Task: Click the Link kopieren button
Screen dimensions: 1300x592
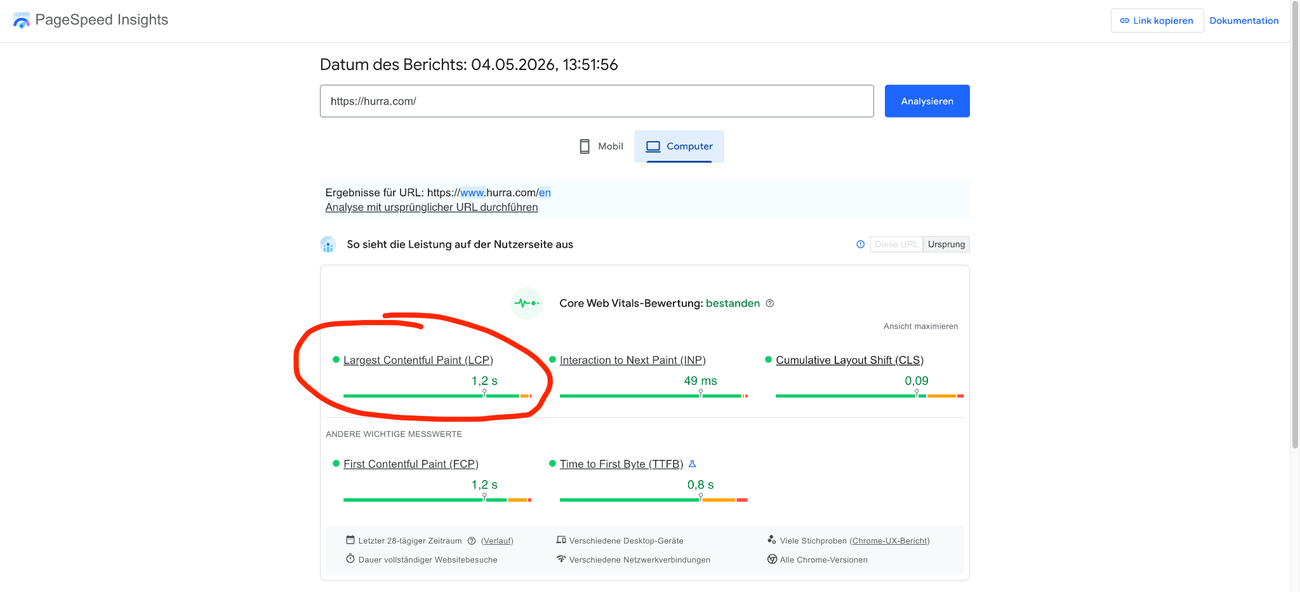Action: (1157, 20)
